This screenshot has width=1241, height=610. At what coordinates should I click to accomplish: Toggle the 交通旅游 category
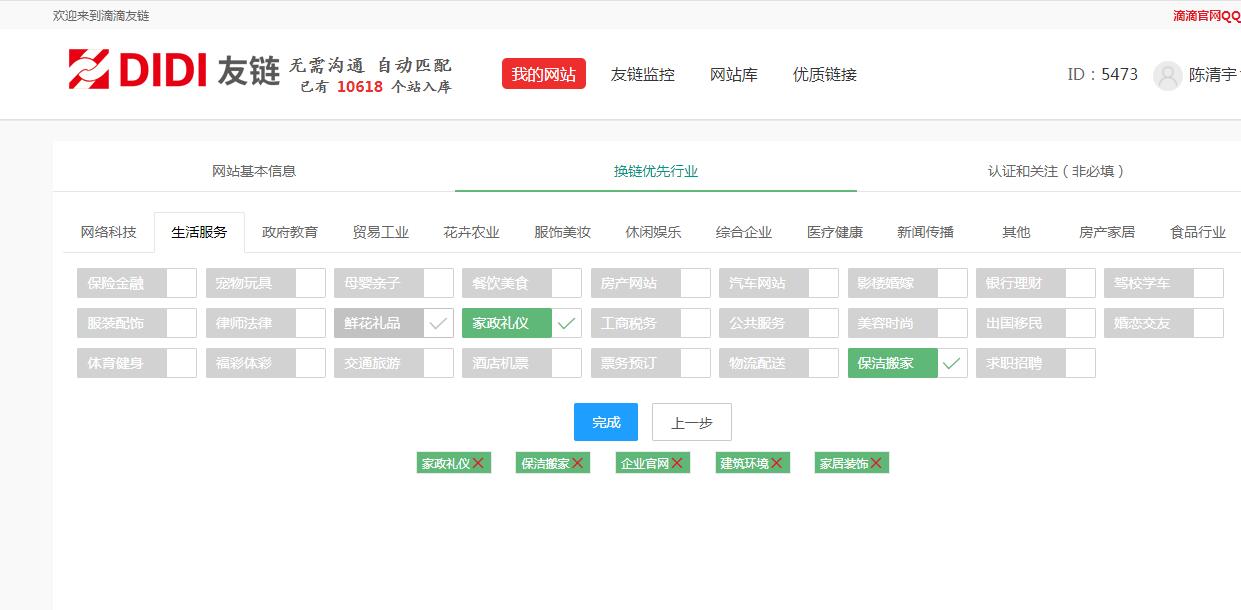tap(394, 363)
